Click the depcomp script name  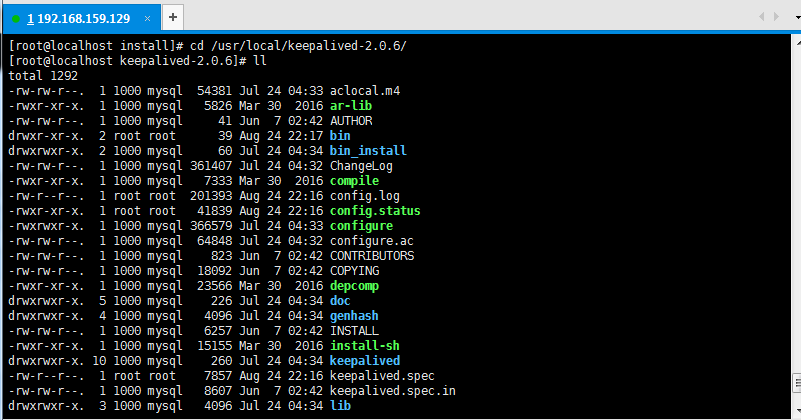pos(355,286)
